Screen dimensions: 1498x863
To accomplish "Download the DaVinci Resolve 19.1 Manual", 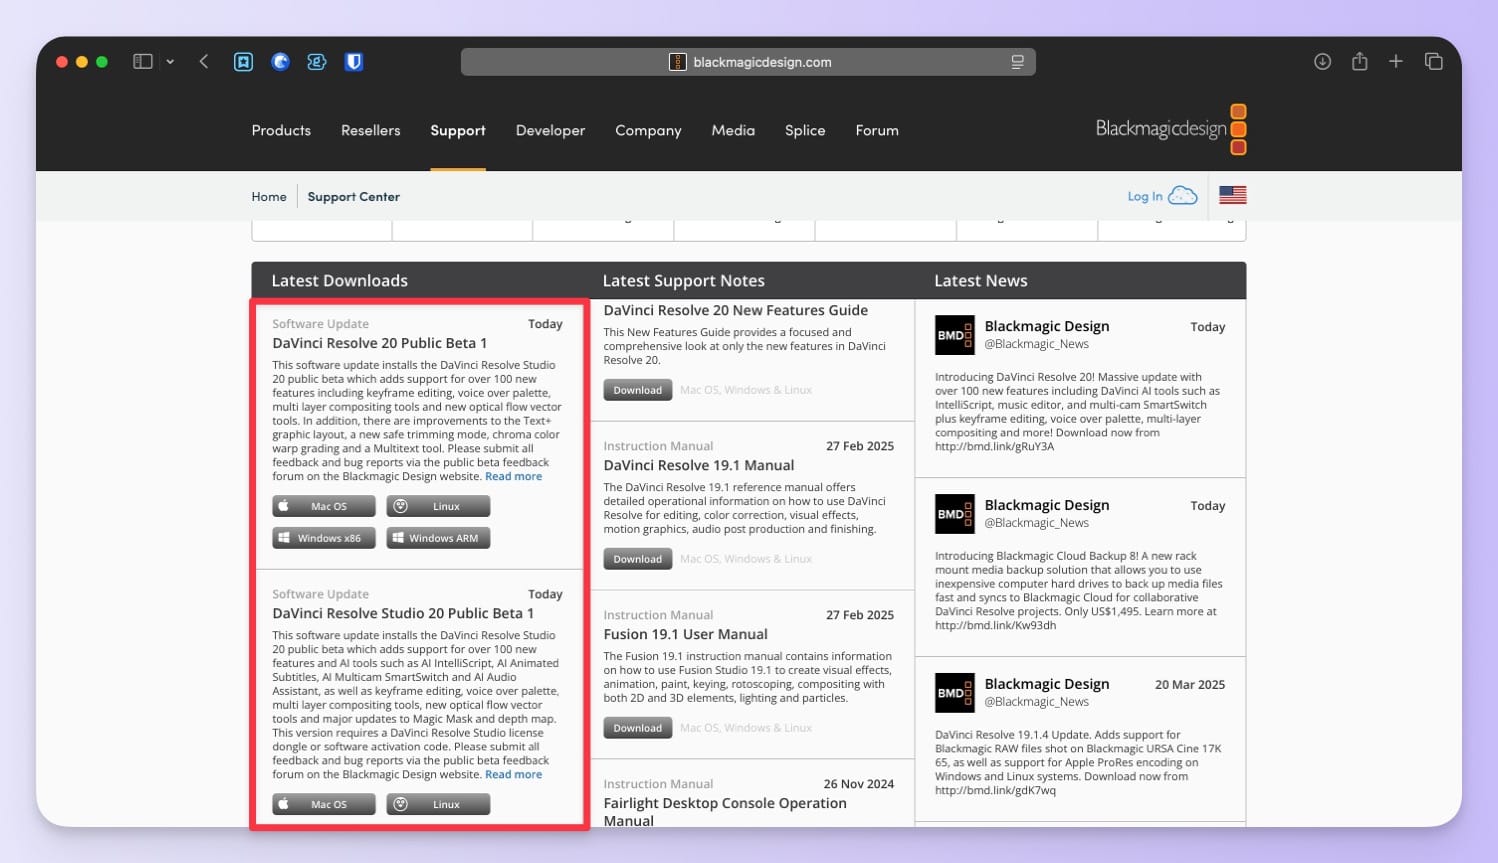I will click(x=637, y=559).
